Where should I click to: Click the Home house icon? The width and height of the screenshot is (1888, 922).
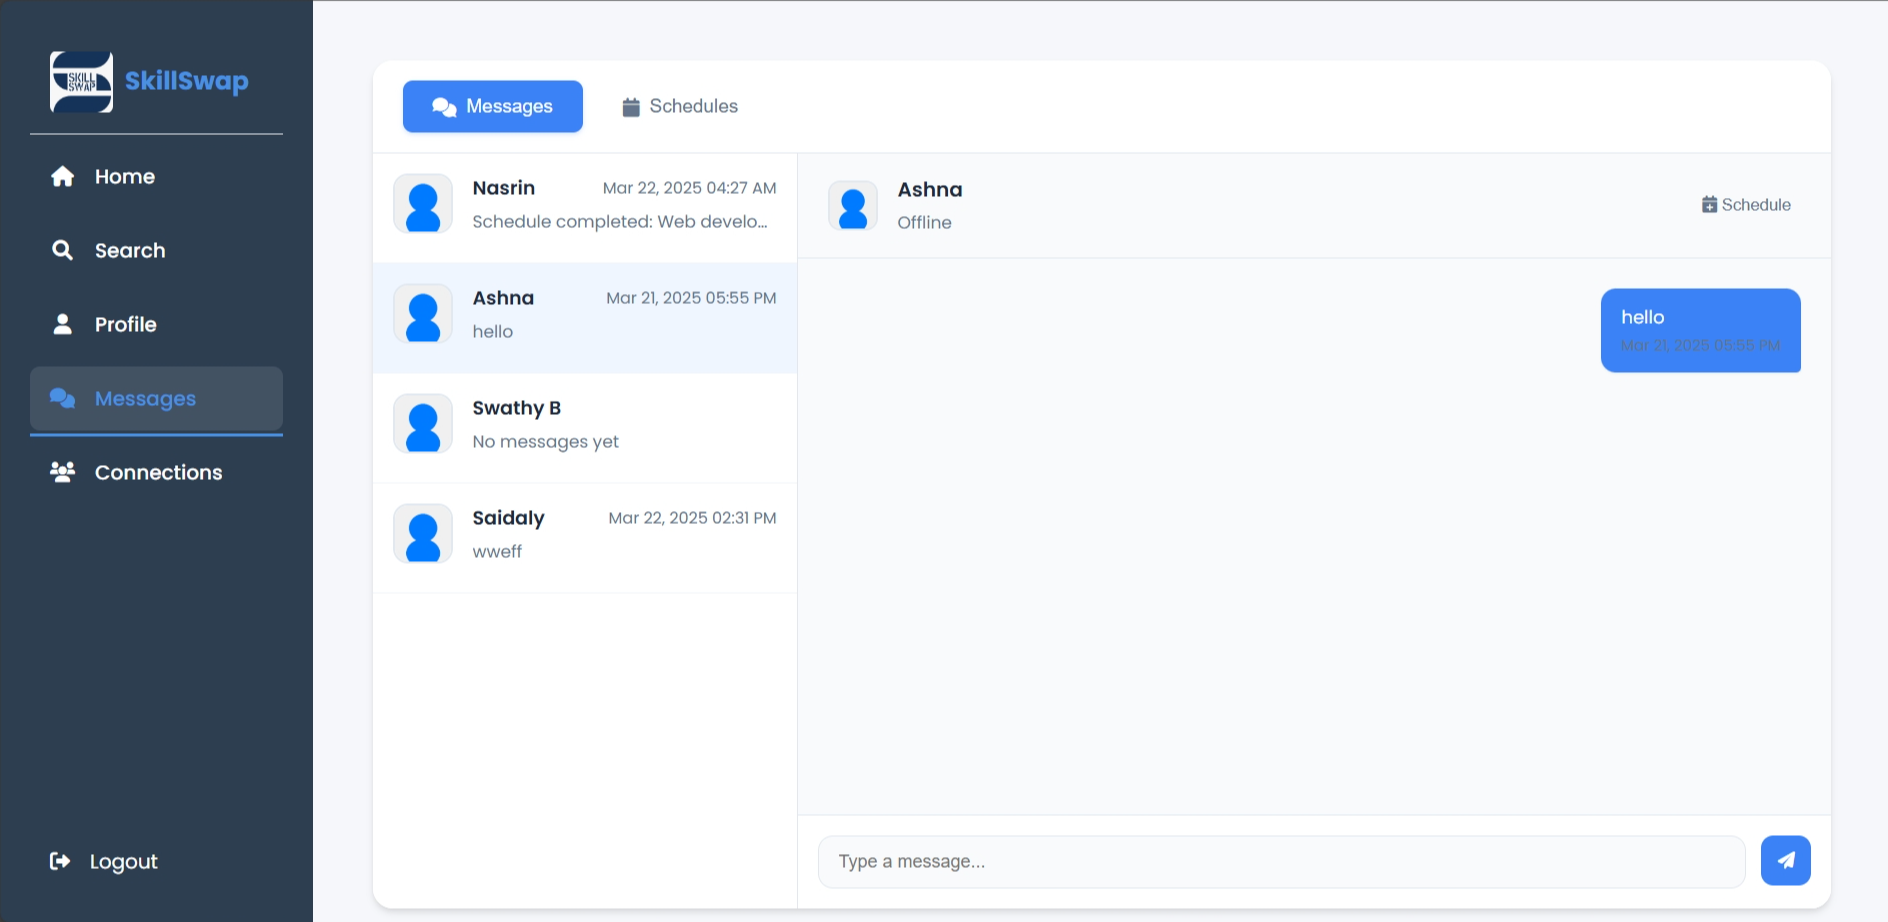[x=63, y=177]
